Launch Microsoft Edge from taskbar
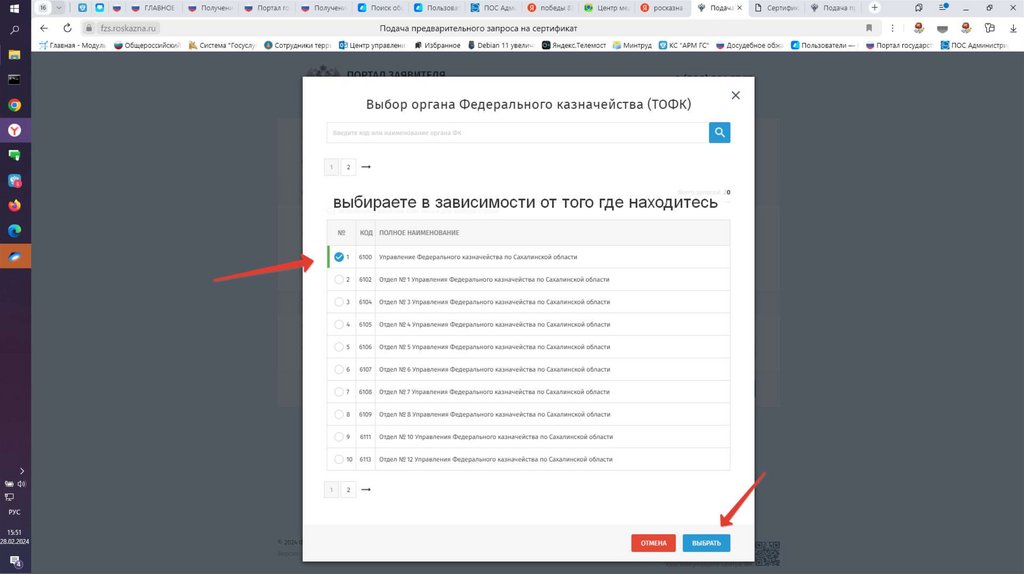 14,231
